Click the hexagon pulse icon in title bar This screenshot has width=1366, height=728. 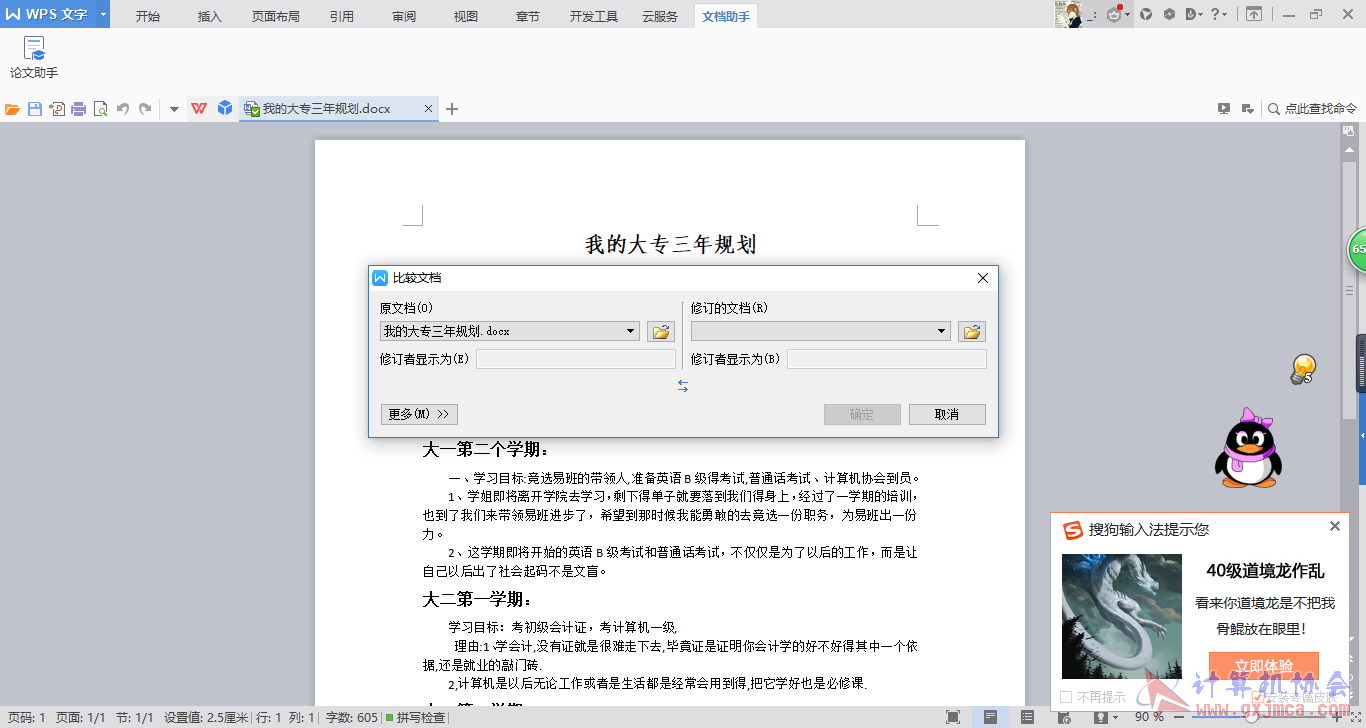point(1169,14)
